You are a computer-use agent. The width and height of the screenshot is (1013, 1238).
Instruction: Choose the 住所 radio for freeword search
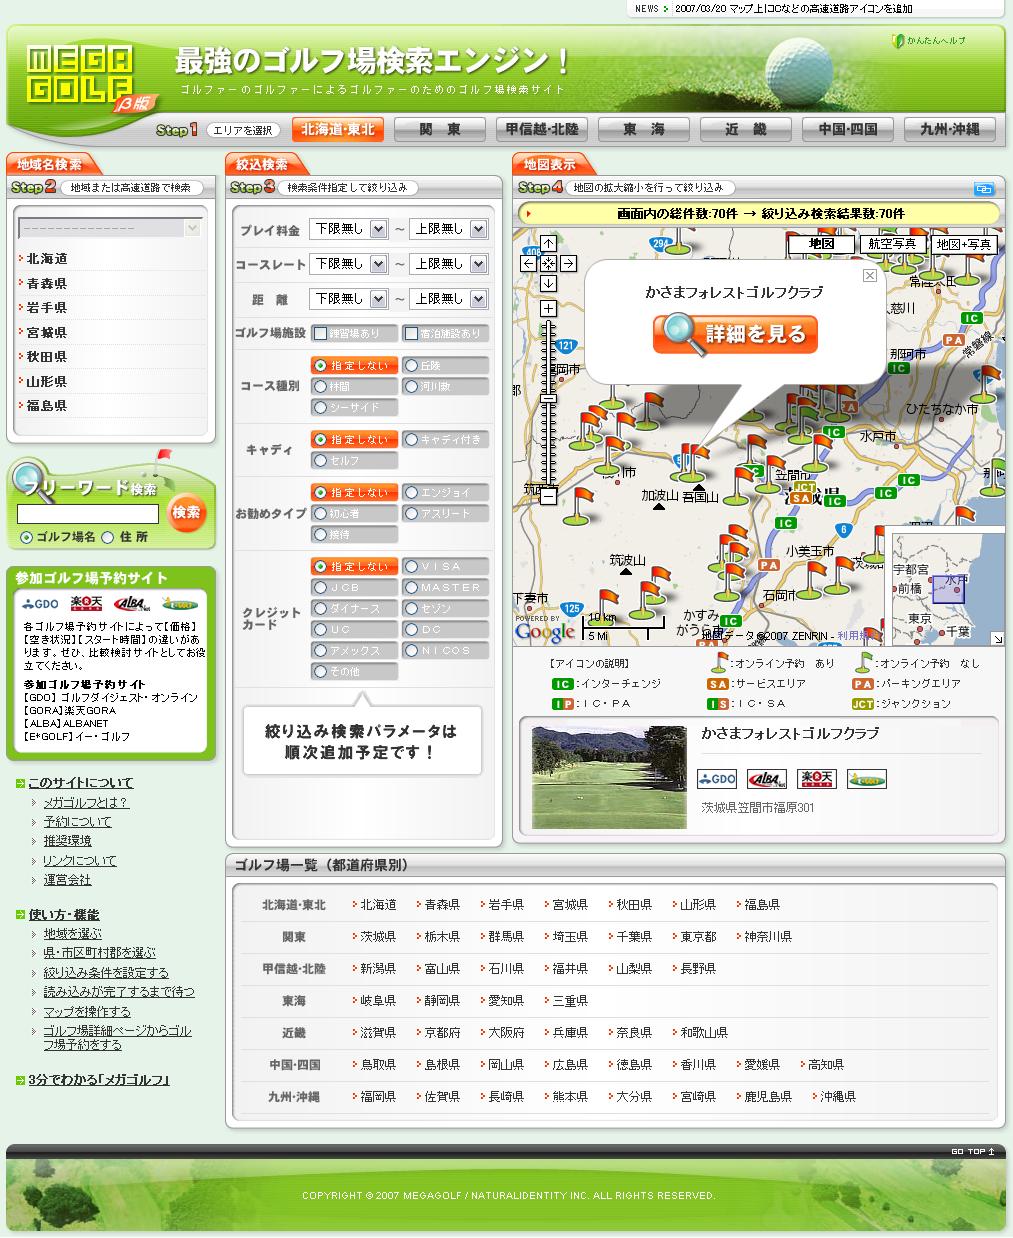(108, 538)
